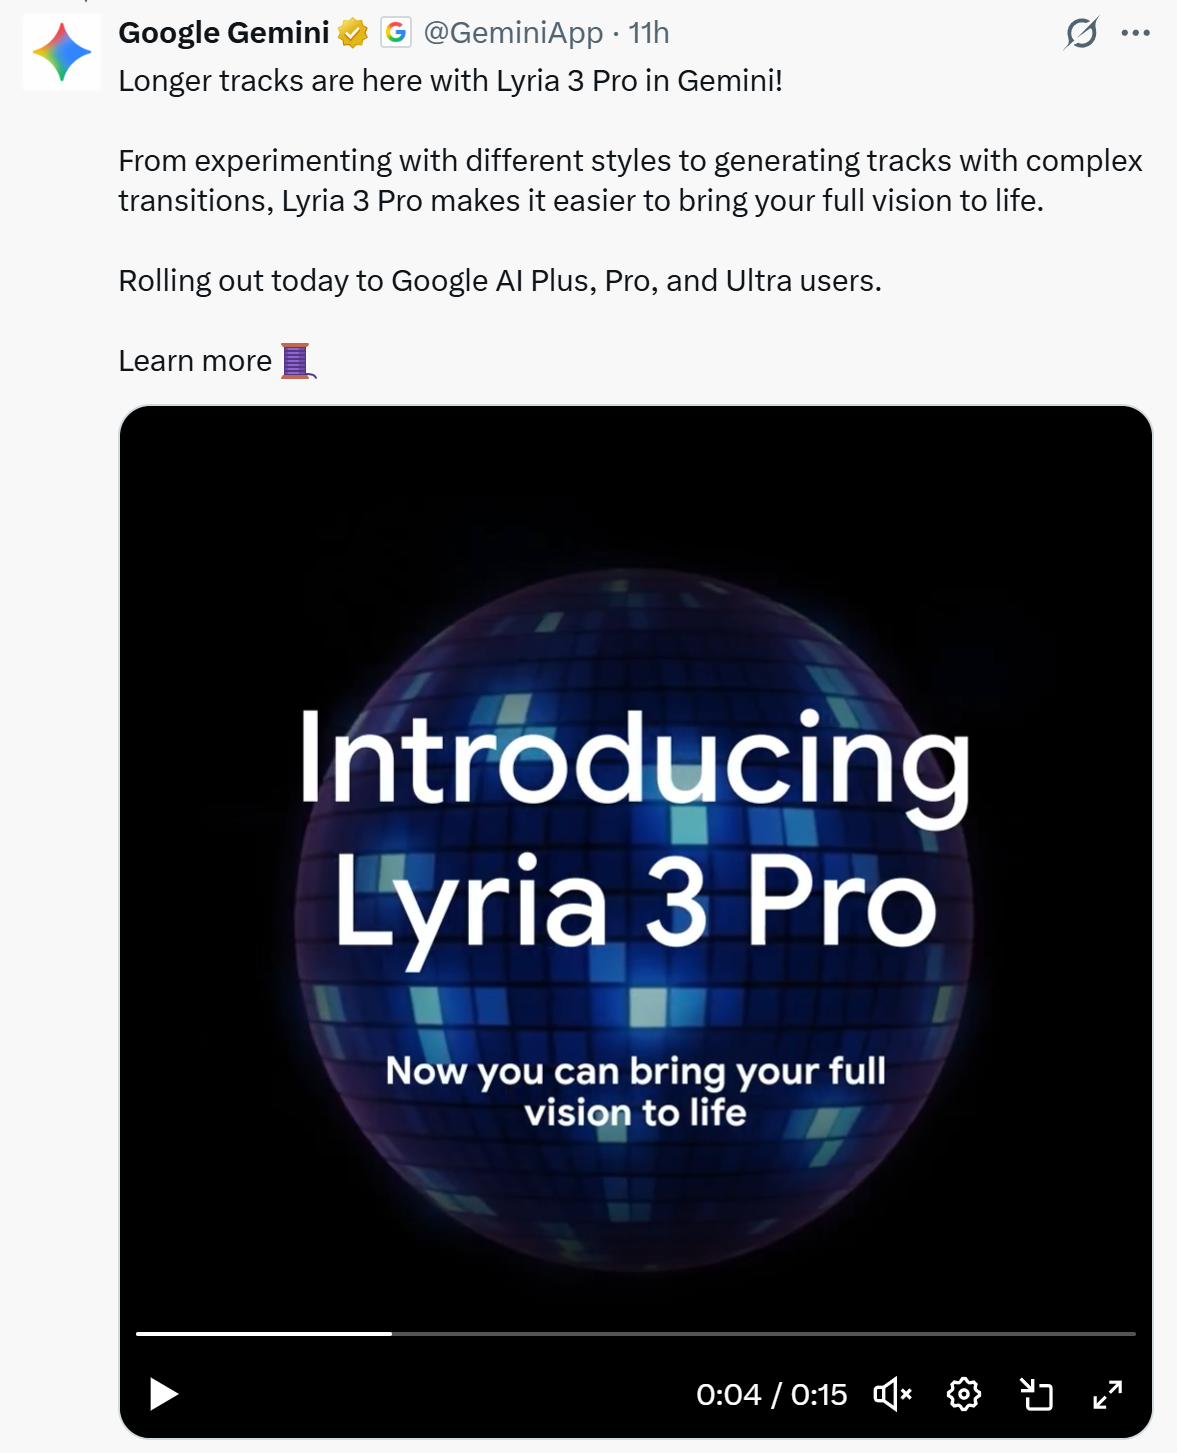1177x1453 pixels.
Task: Open the three-dot more options menu
Action: click(x=1135, y=33)
